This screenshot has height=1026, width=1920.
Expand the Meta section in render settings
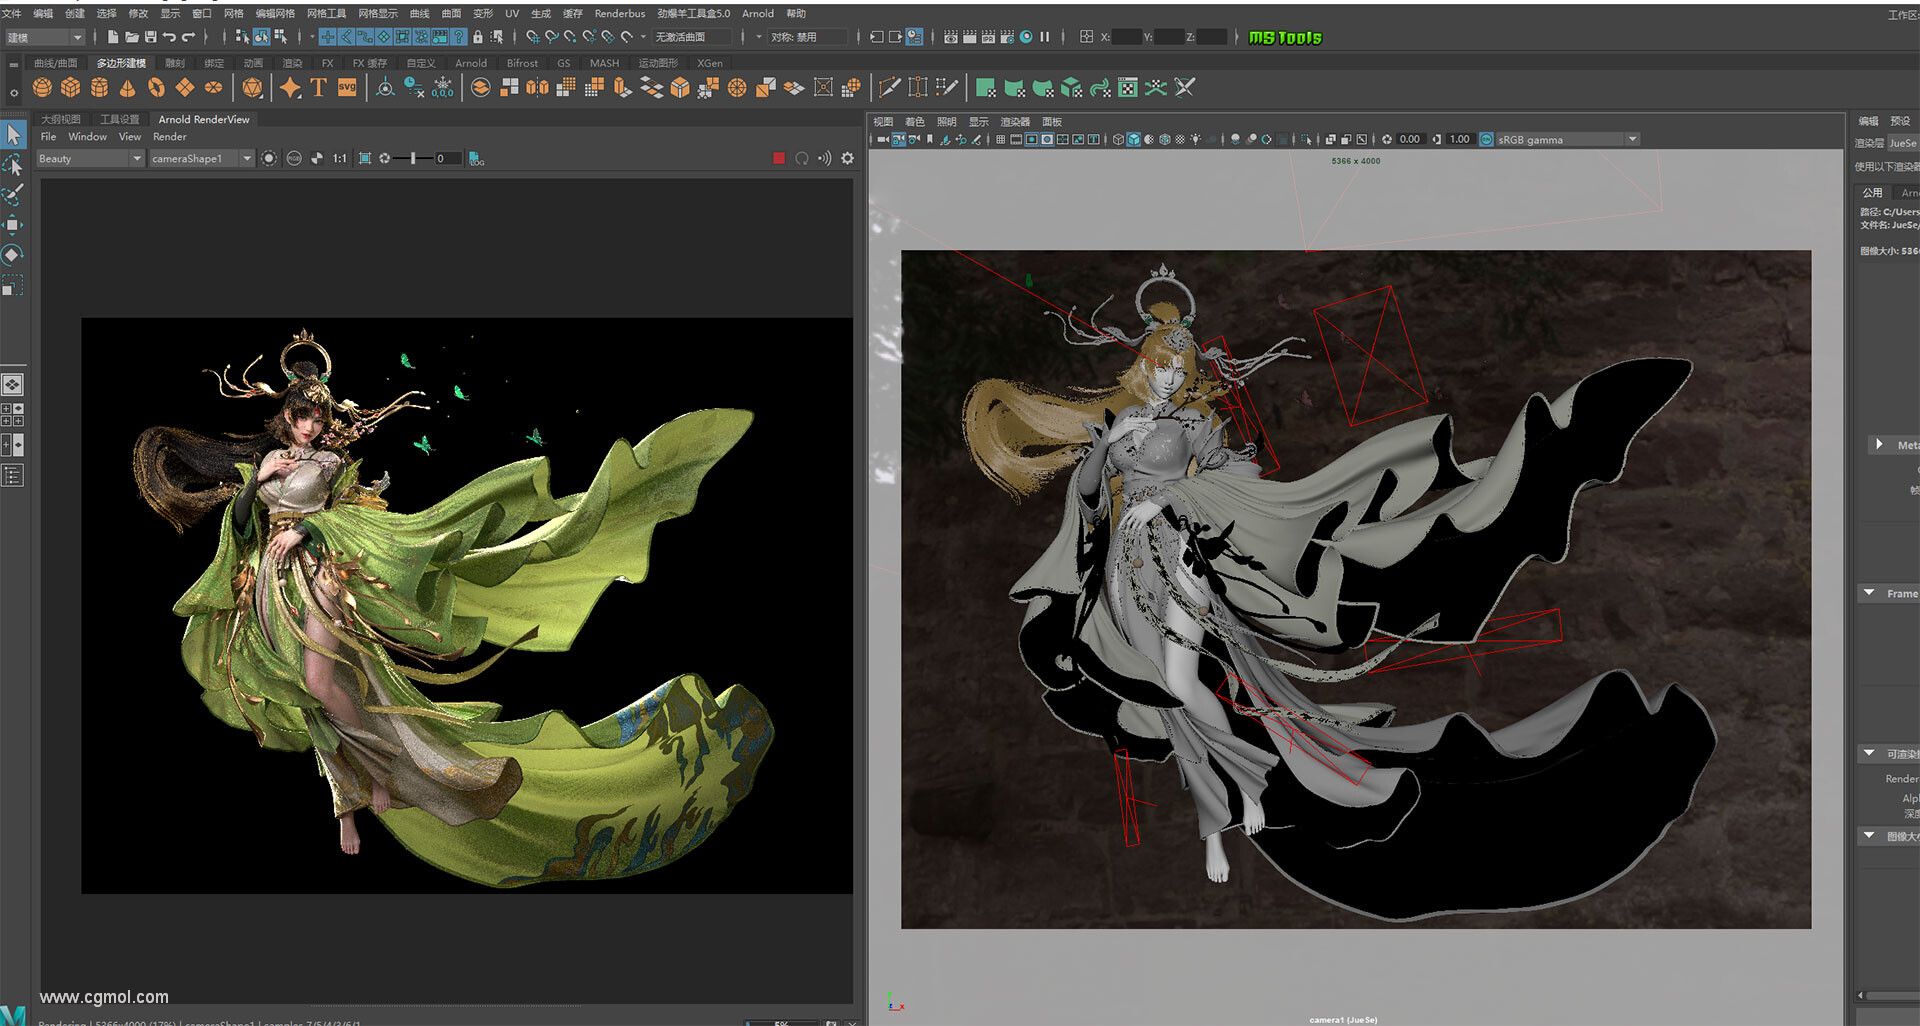1879,444
